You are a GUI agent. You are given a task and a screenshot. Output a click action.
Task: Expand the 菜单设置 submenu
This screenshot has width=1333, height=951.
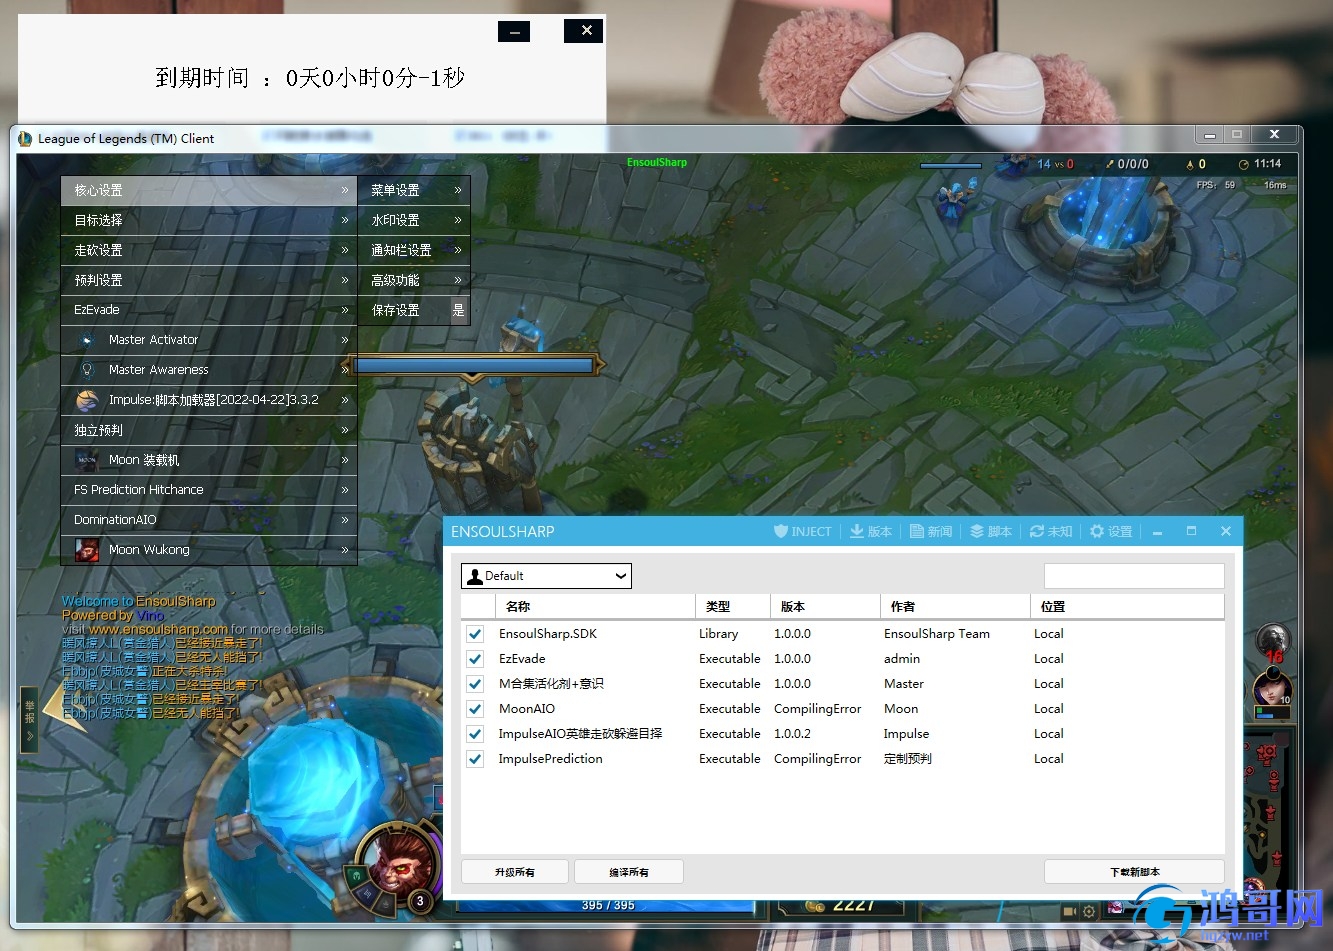click(414, 190)
